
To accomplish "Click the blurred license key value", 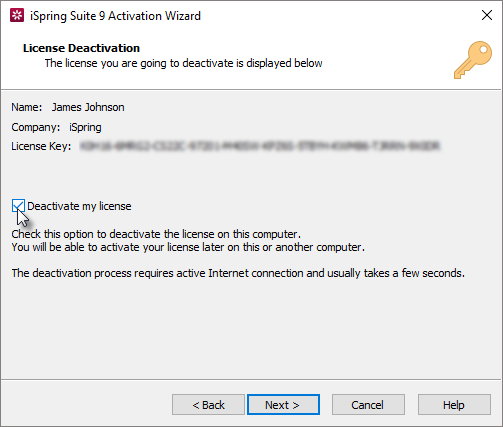I will (x=260, y=146).
